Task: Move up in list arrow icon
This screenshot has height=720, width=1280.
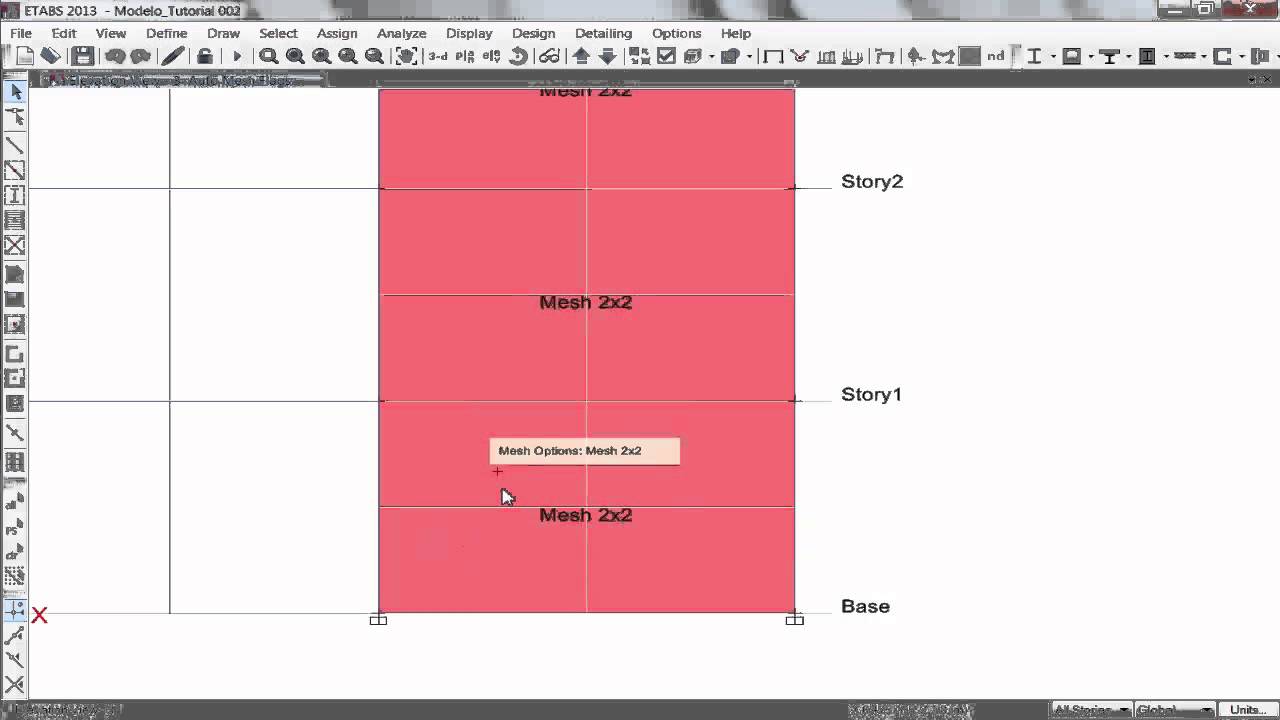Action: 581,56
